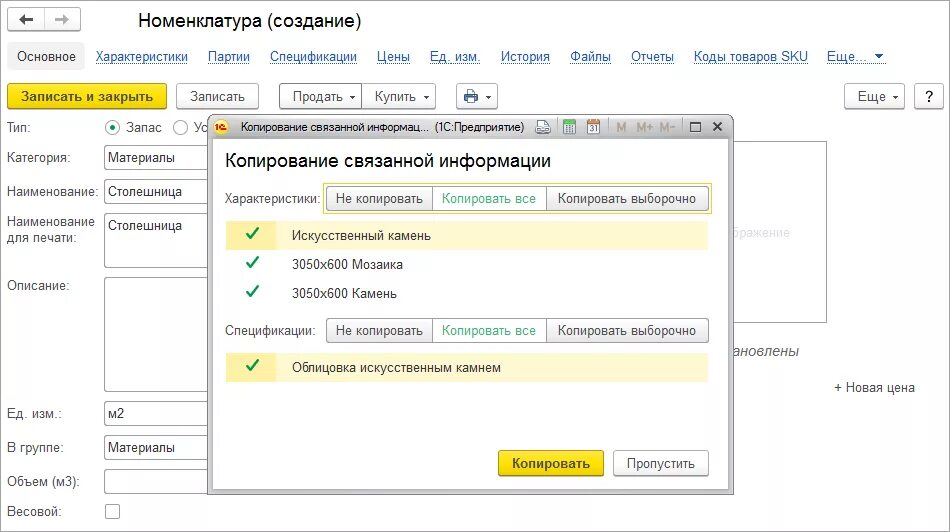Click into the Ед. изм. field with м2
This screenshot has height=532, width=950.
[x=156, y=414]
